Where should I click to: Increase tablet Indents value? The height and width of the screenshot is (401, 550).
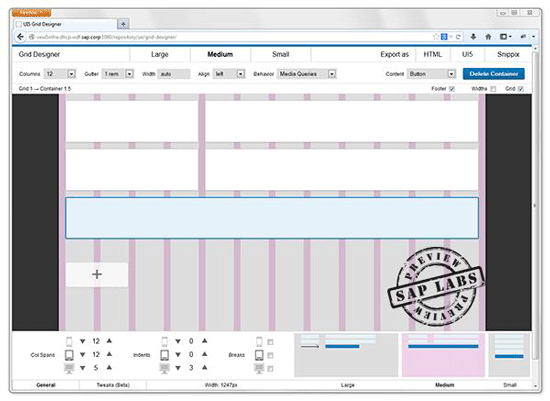[204, 354]
